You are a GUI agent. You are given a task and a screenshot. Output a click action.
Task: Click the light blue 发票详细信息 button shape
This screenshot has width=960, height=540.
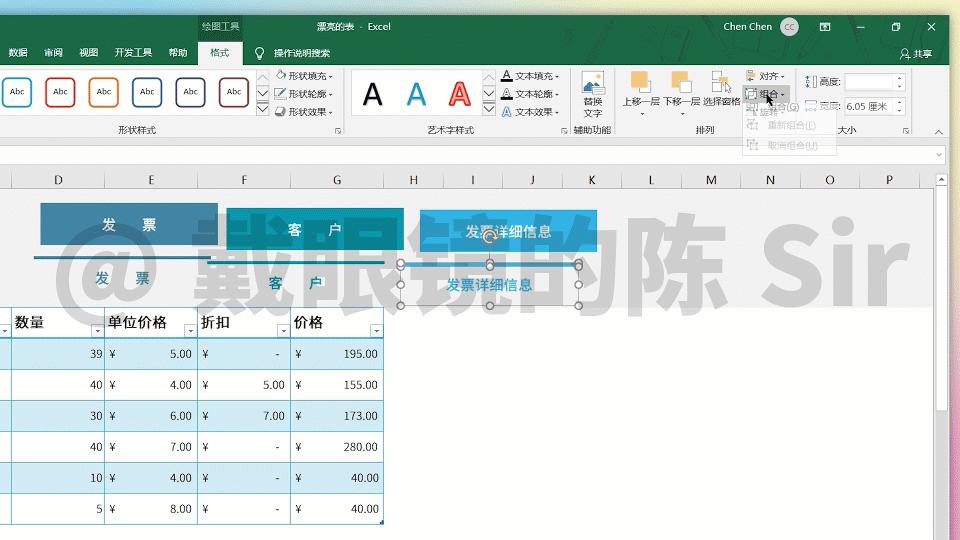[x=508, y=231]
